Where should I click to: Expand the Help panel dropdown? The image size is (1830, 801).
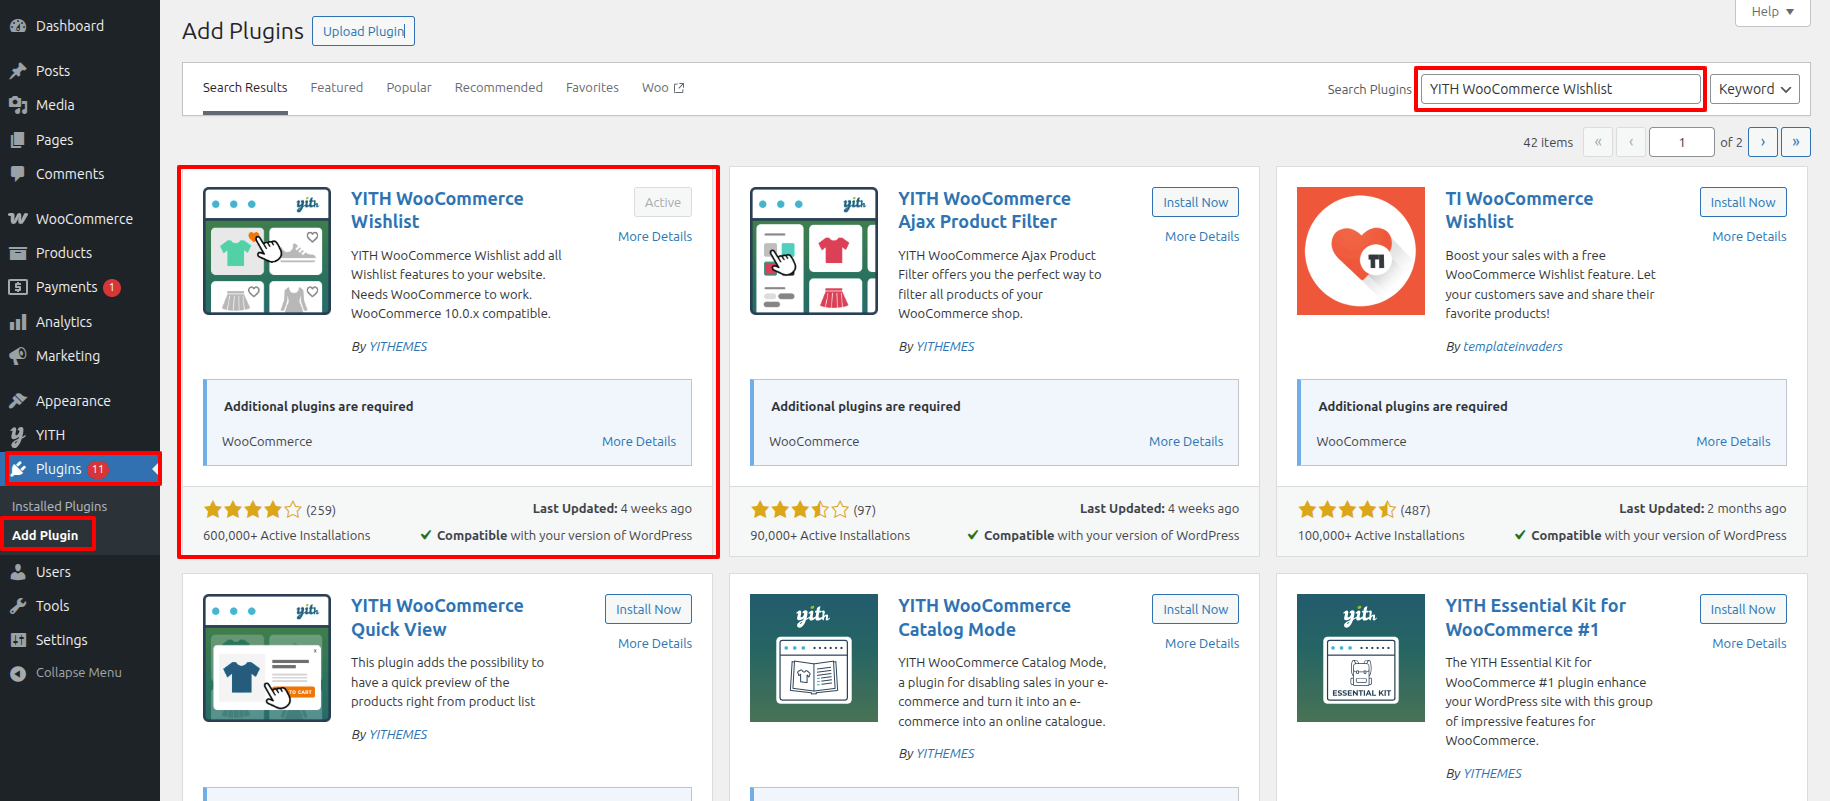(1773, 12)
